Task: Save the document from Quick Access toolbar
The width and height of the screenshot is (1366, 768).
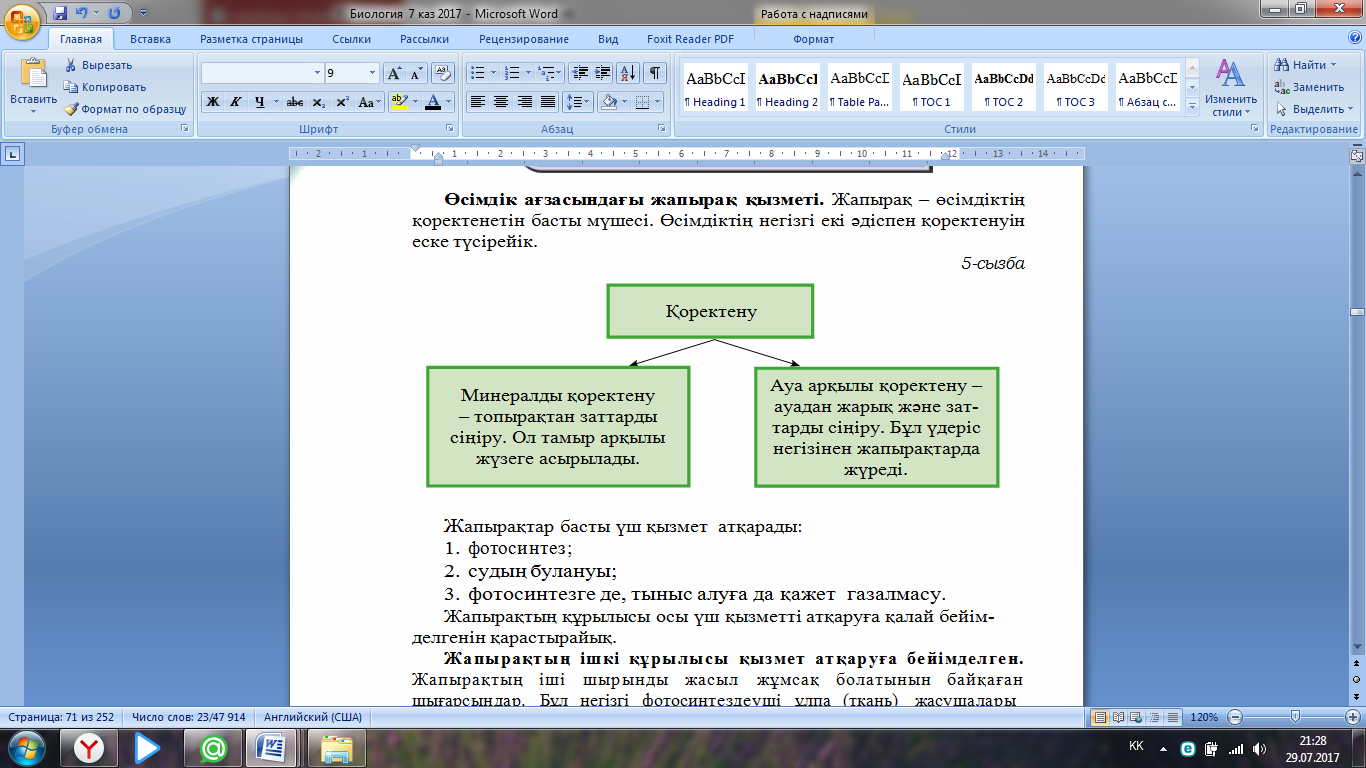Action: [60, 14]
